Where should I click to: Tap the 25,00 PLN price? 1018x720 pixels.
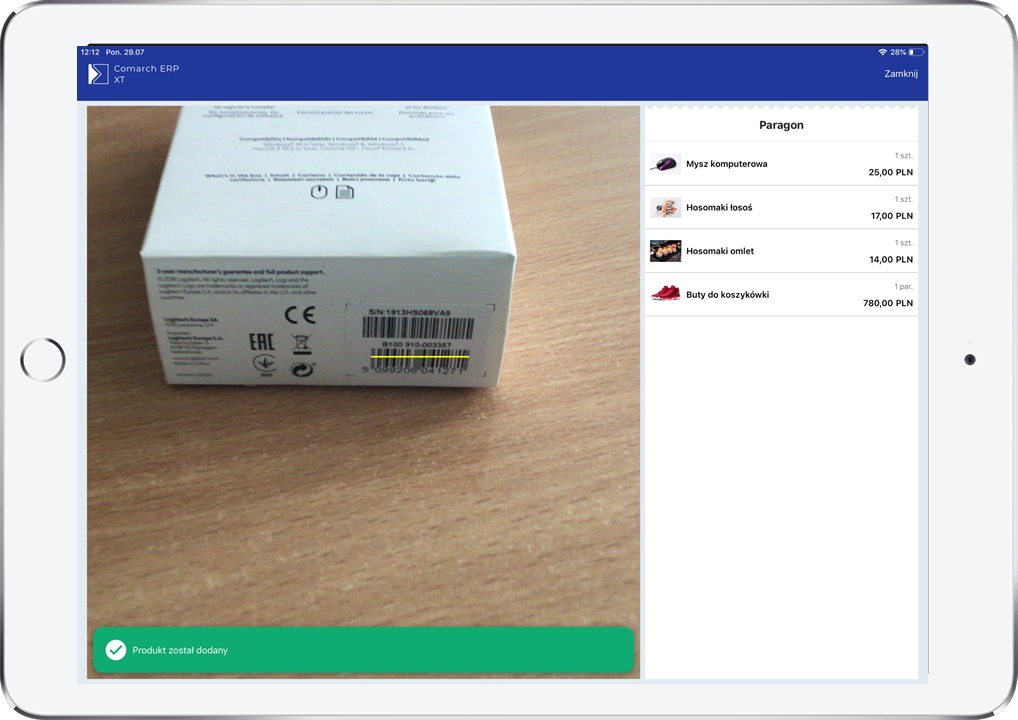[x=890, y=172]
